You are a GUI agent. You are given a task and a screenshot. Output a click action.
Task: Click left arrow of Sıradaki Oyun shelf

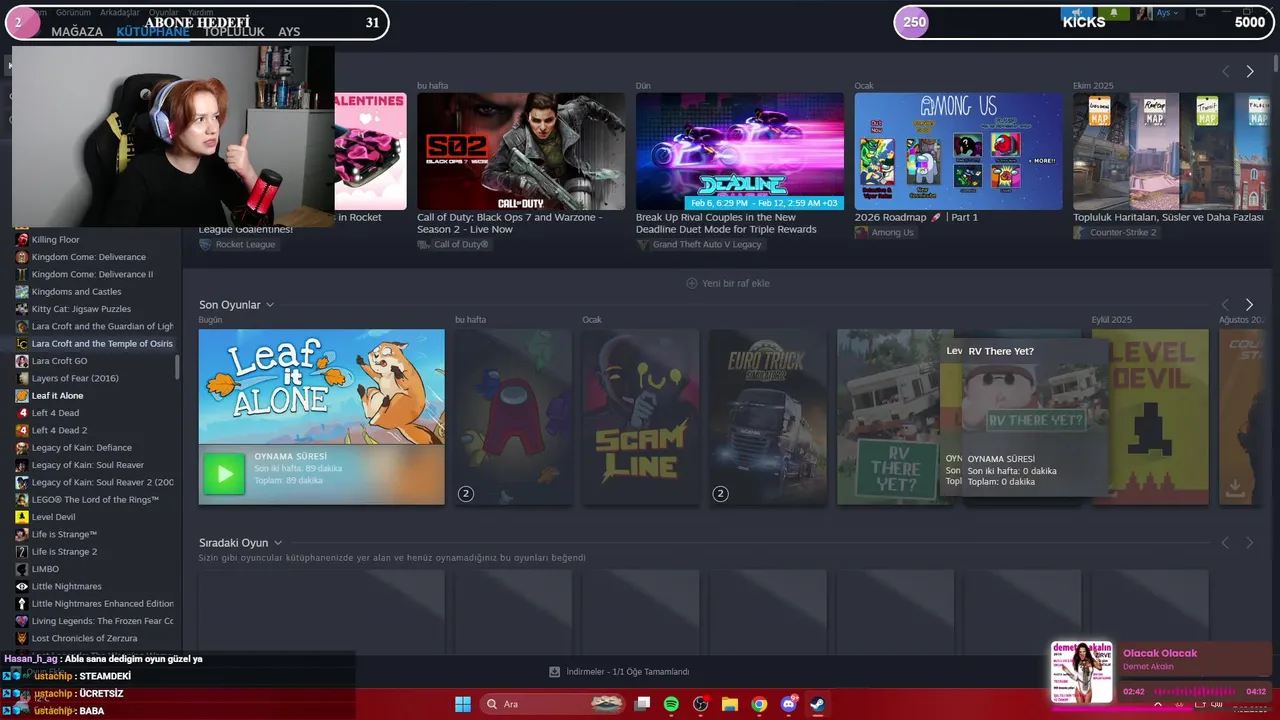1225,543
